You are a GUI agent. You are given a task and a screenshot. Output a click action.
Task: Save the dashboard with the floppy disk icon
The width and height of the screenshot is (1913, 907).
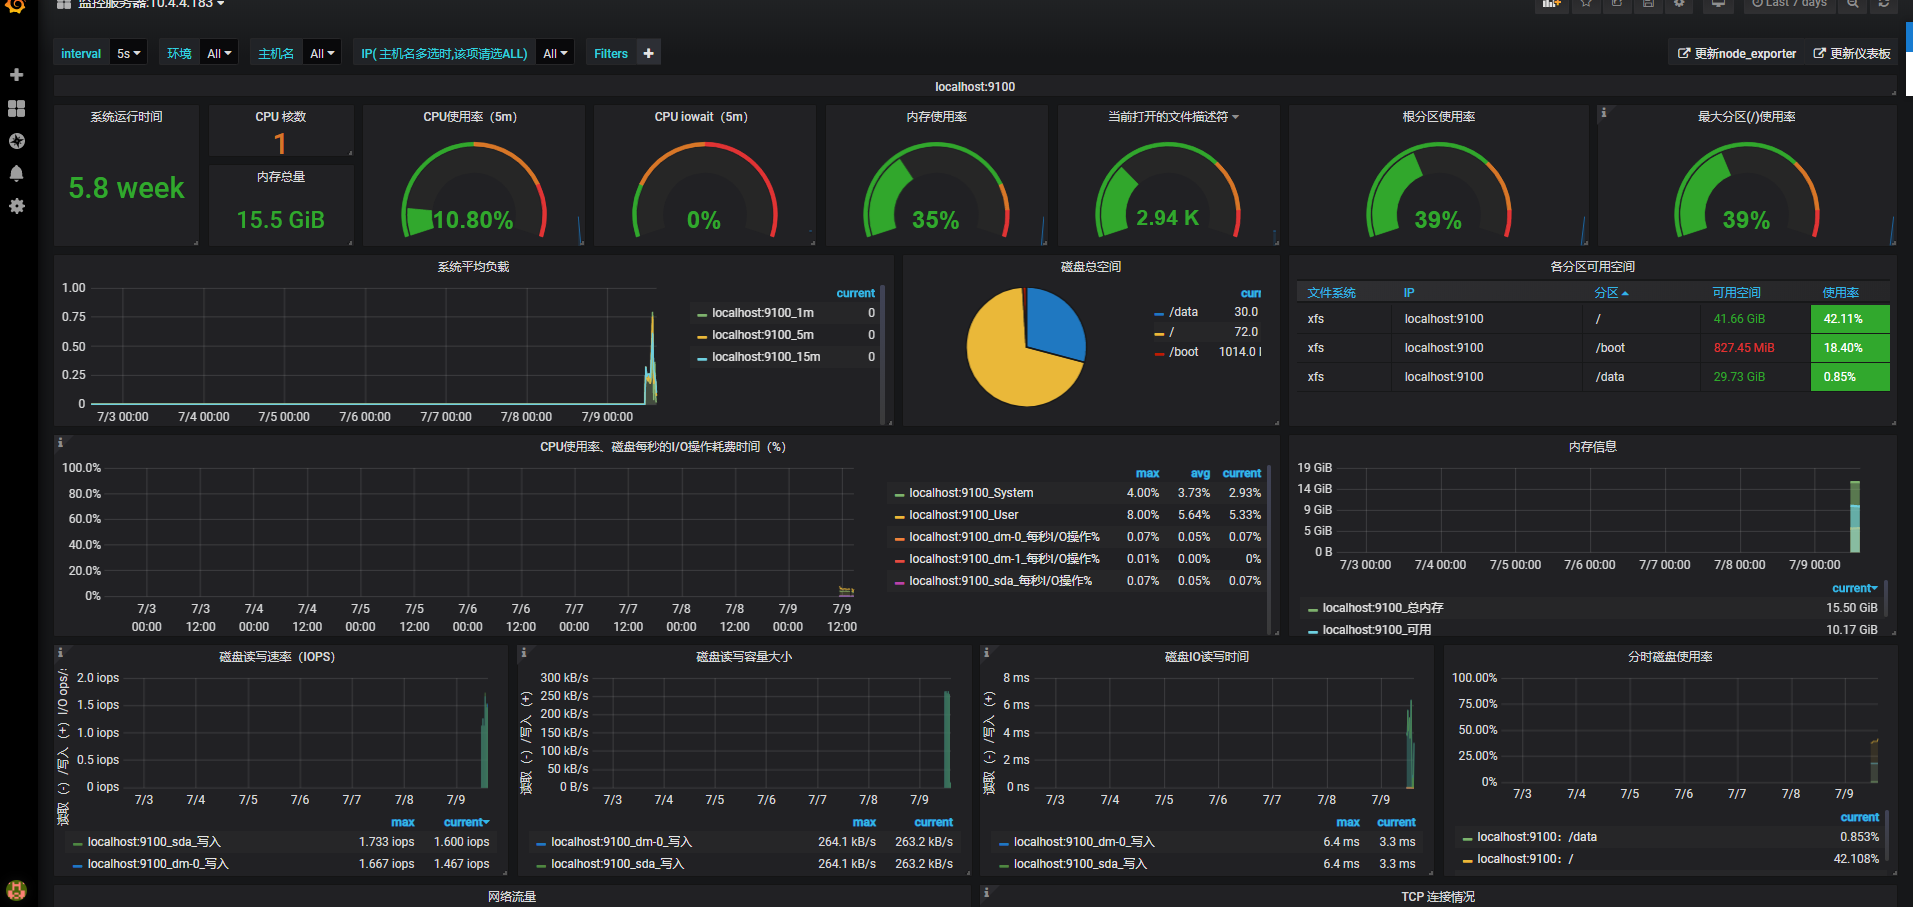(x=1649, y=5)
